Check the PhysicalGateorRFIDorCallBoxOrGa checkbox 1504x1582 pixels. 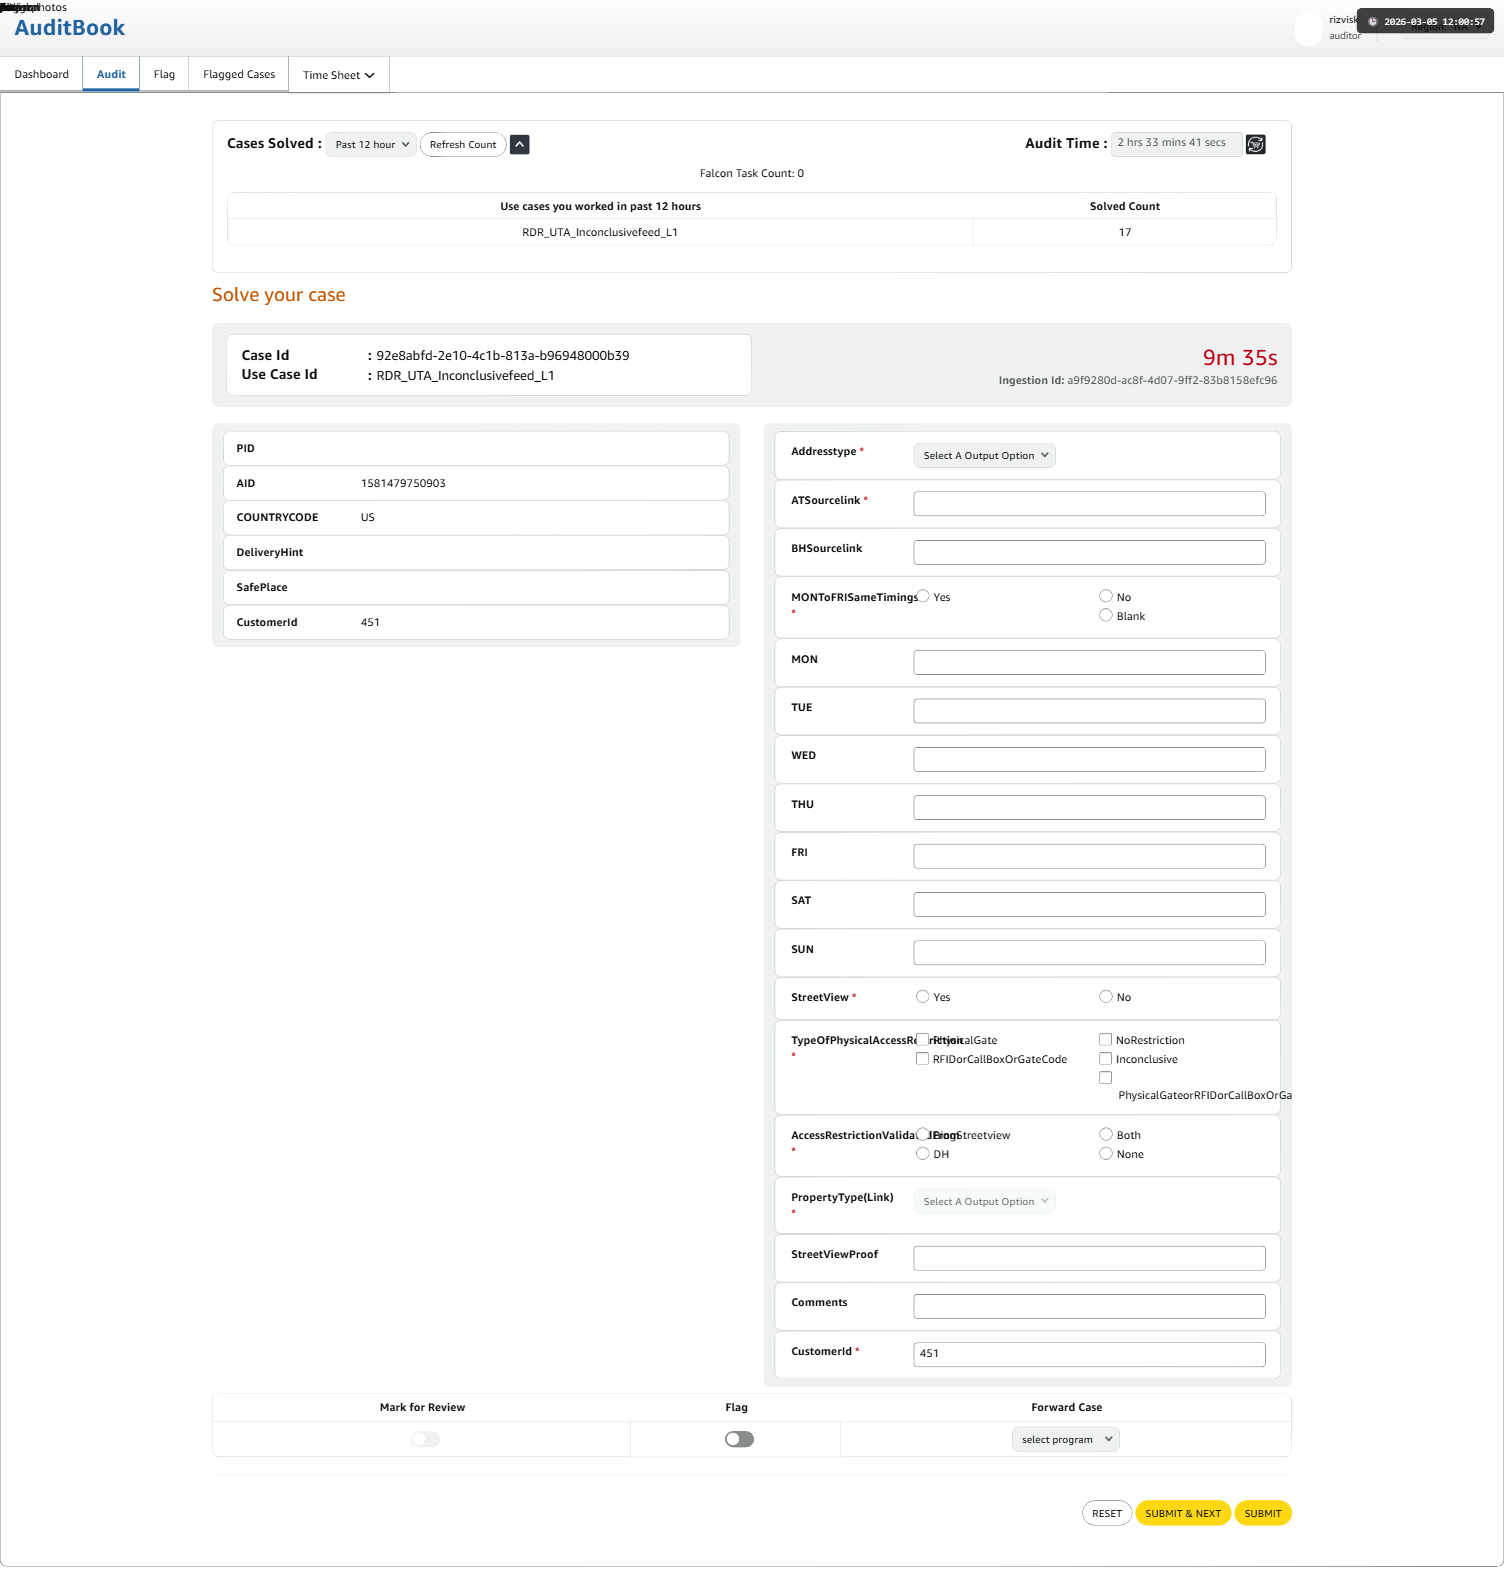point(1106,1078)
